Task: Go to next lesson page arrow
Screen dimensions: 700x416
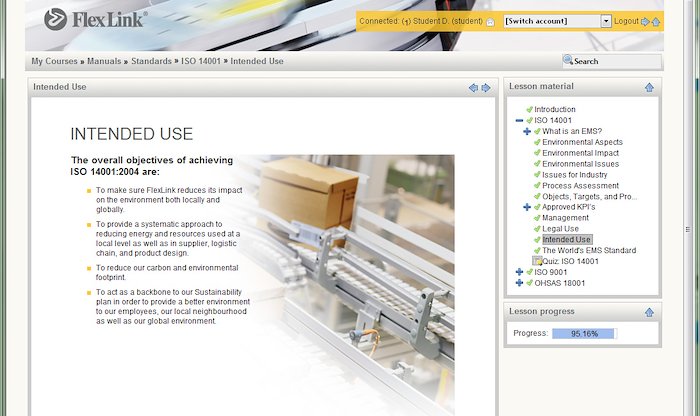Action: pyautogui.click(x=486, y=88)
